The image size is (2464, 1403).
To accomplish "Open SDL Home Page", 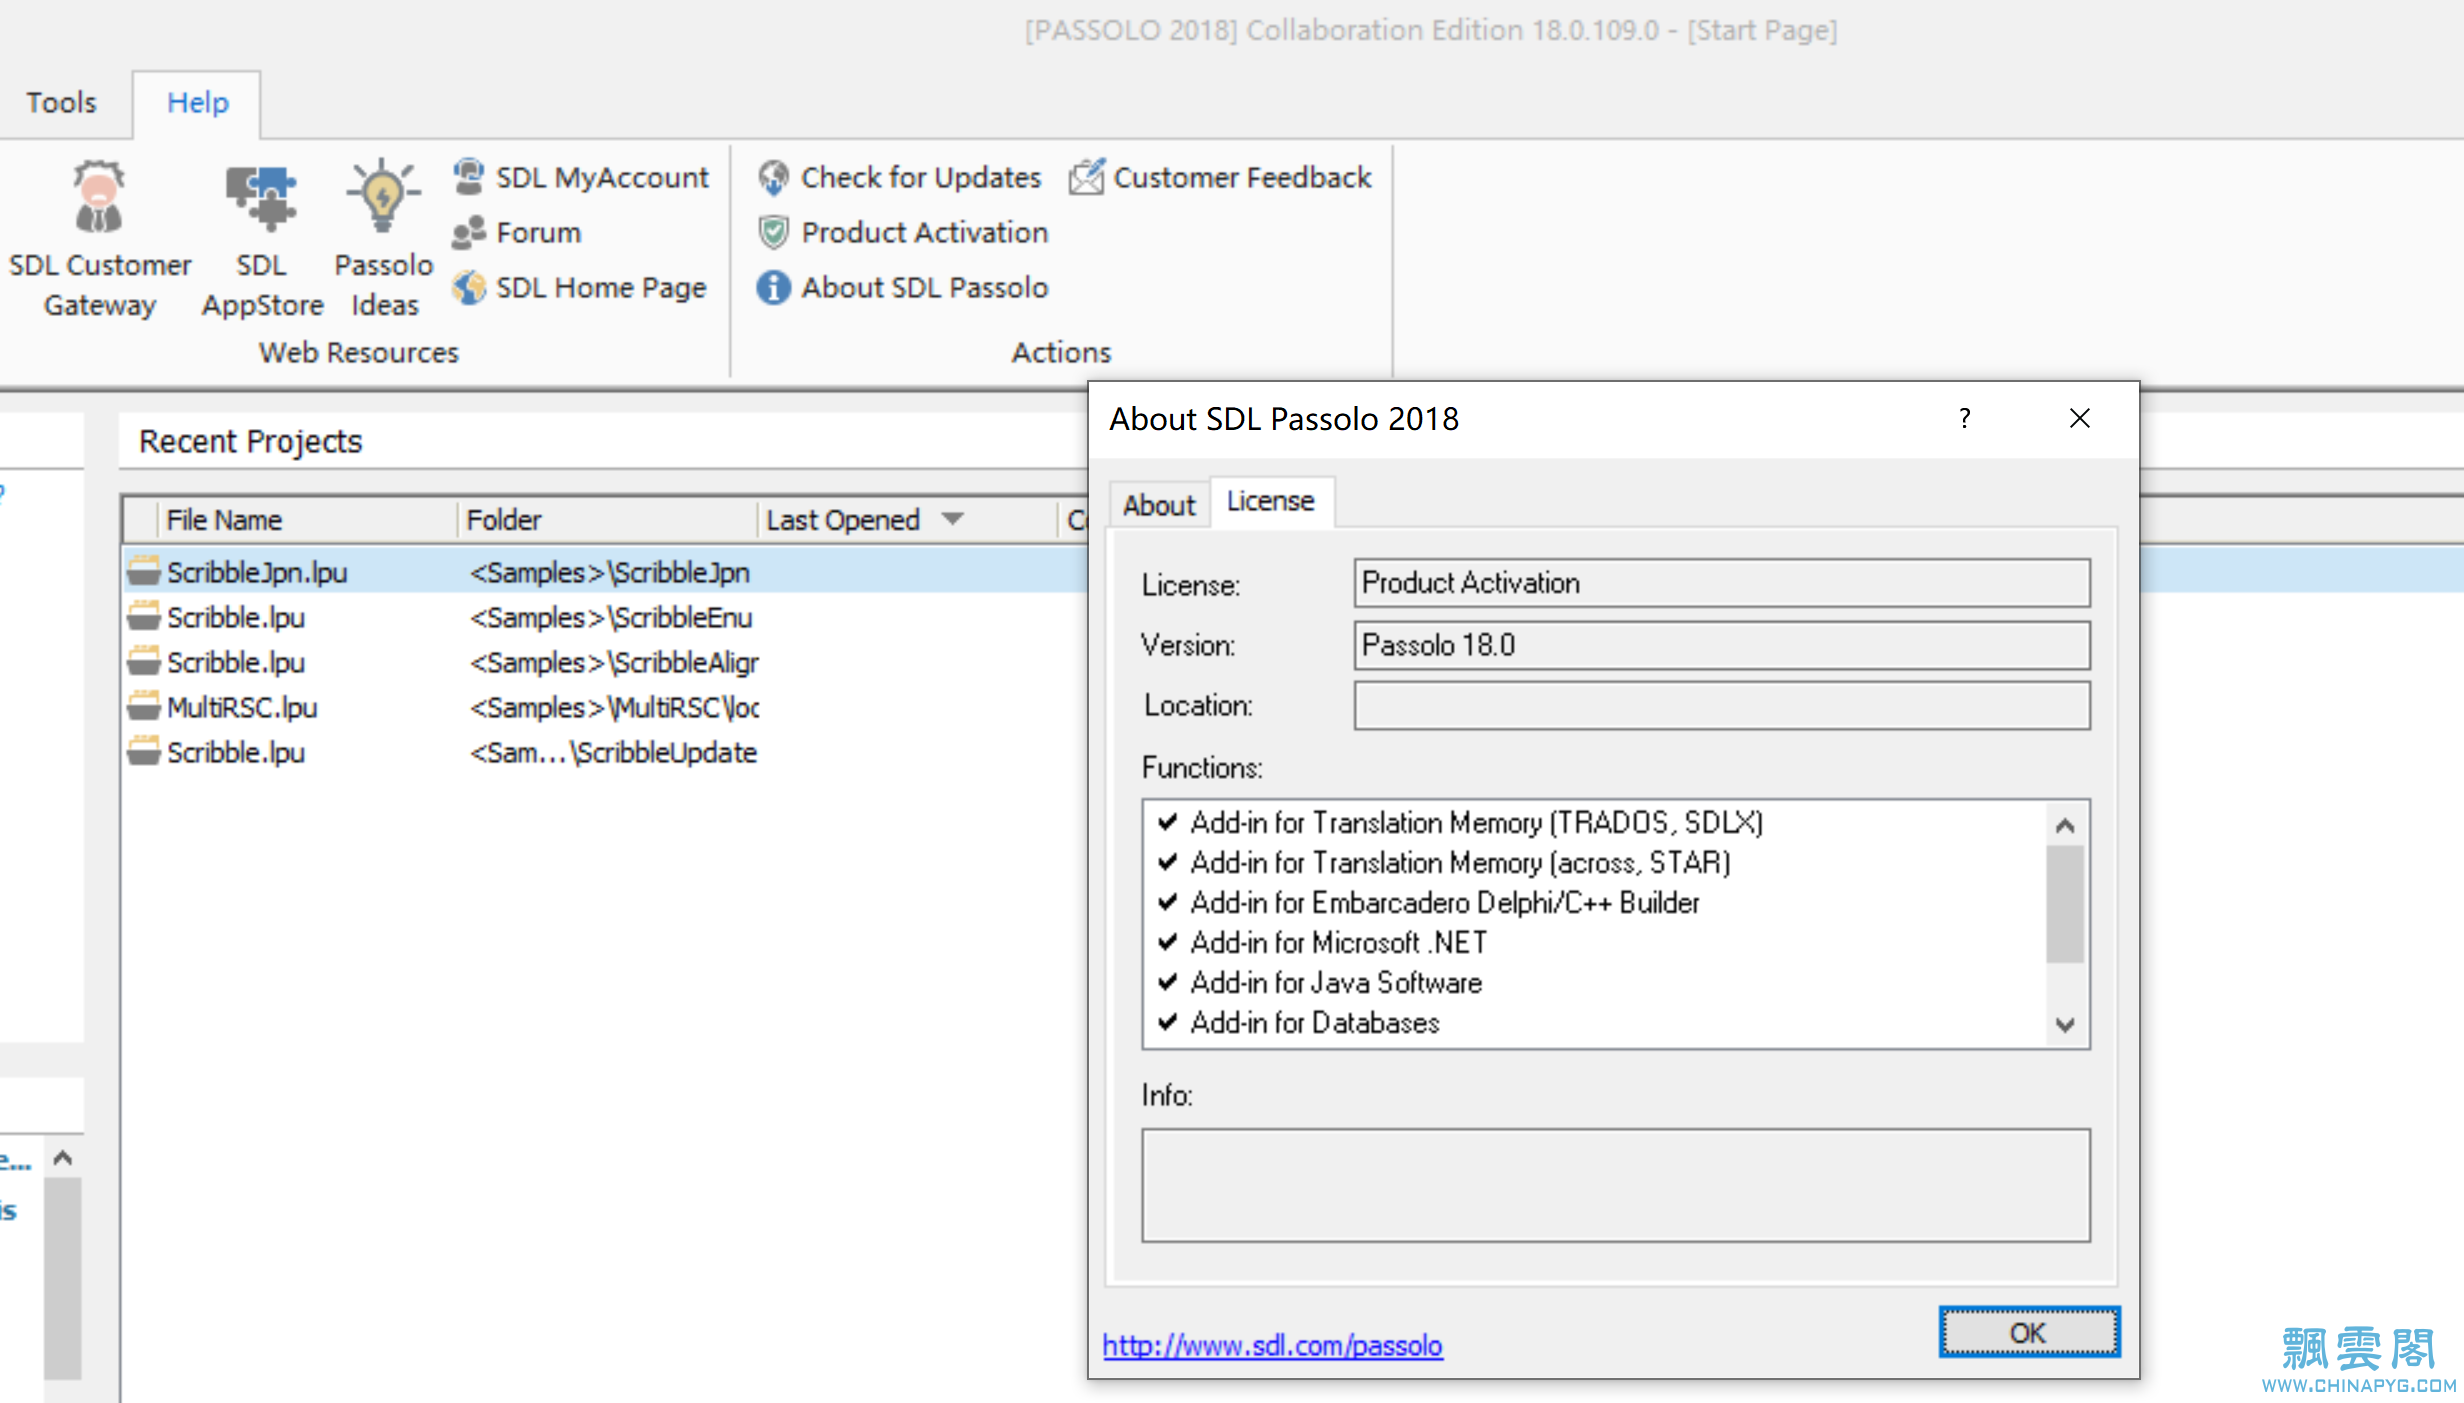I will [x=580, y=287].
